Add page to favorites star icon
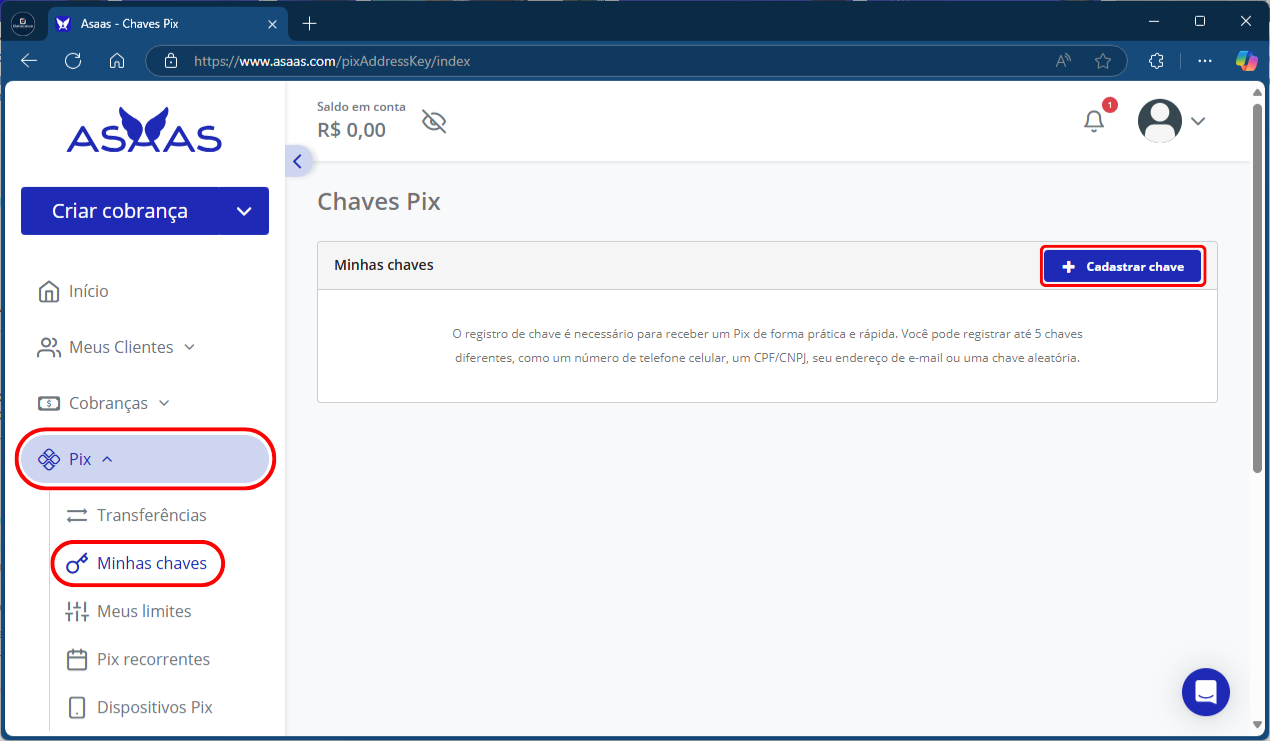The image size is (1270, 741). point(1103,61)
